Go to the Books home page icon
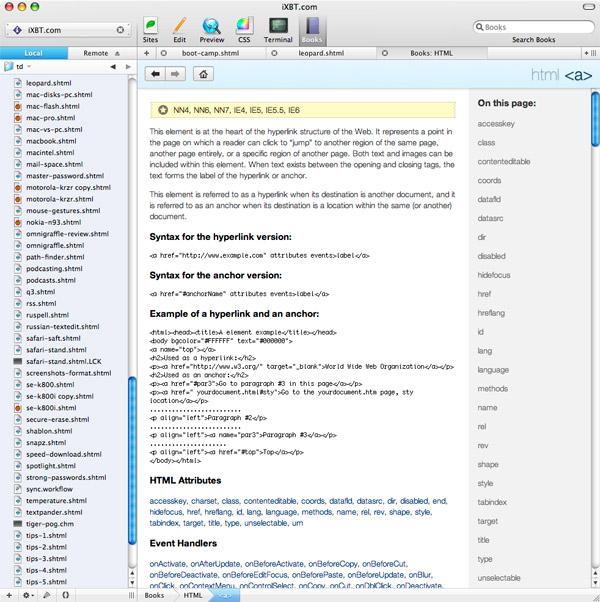The image size is (600, 602). pyautogui.click(x=203, y=74)
